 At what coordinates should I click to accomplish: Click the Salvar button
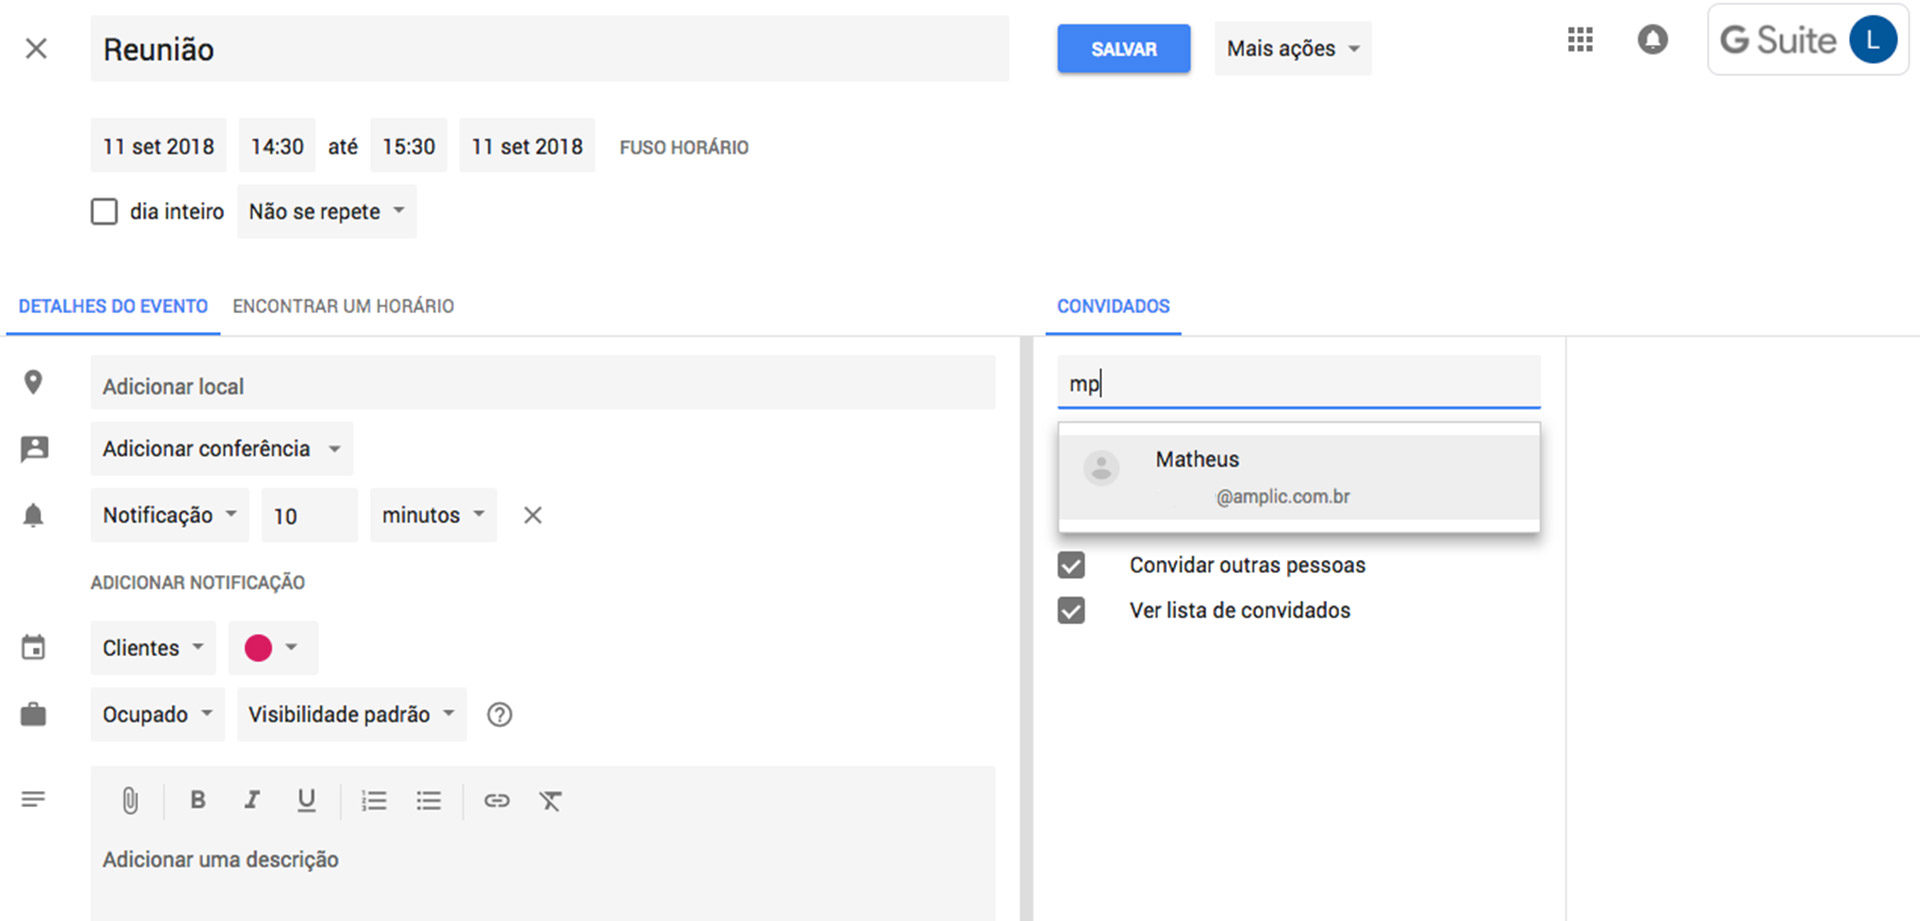(1123, 48)
